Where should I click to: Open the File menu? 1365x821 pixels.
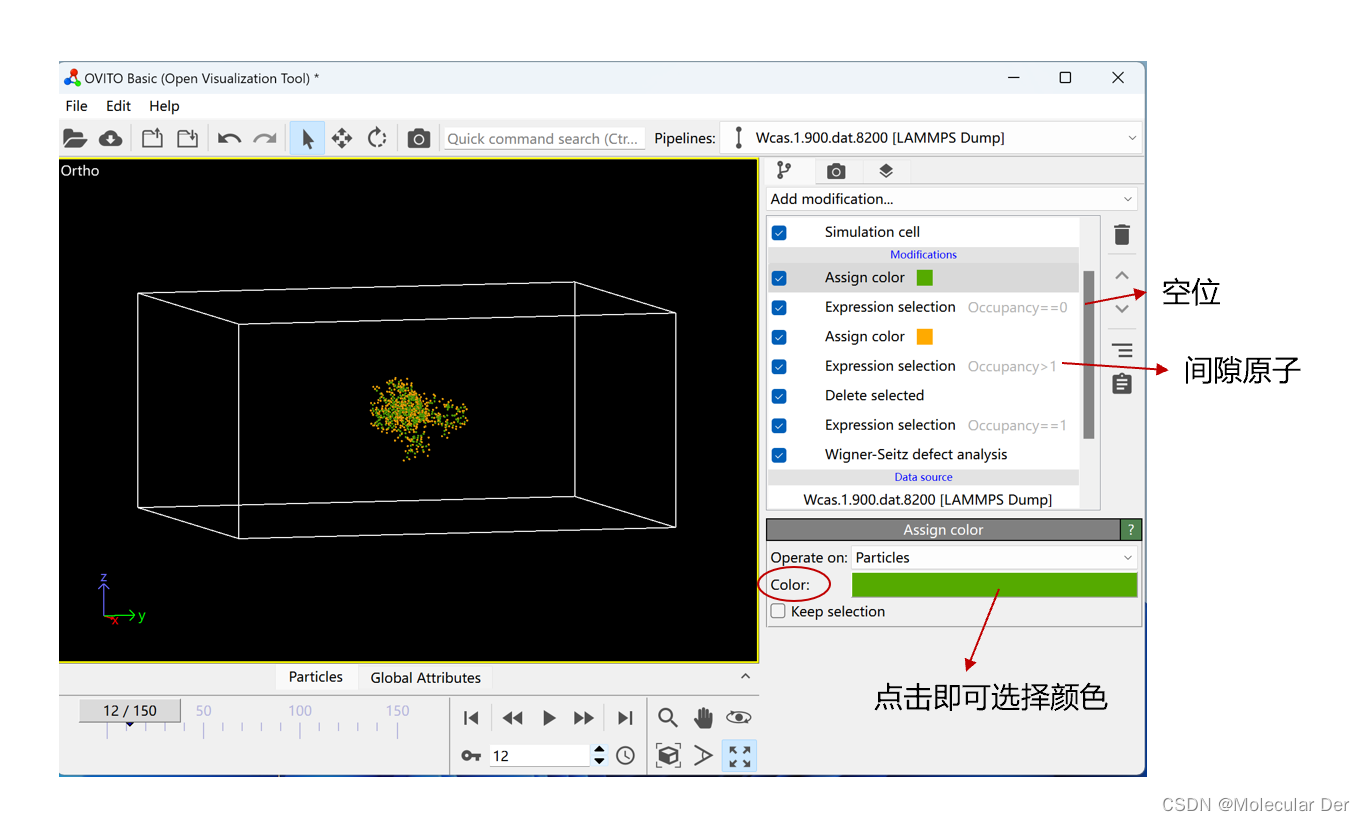coord(76,106)
